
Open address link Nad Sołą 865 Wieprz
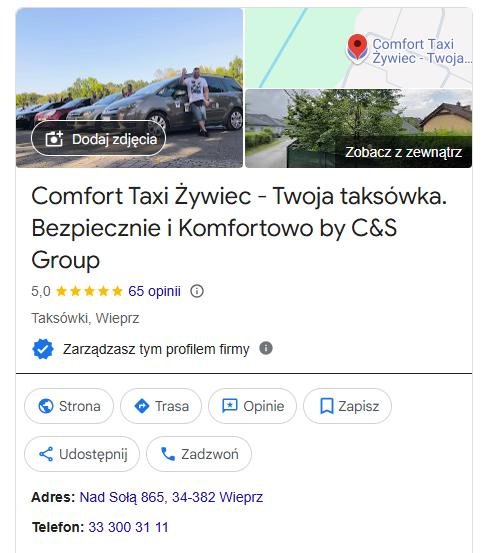171,497
